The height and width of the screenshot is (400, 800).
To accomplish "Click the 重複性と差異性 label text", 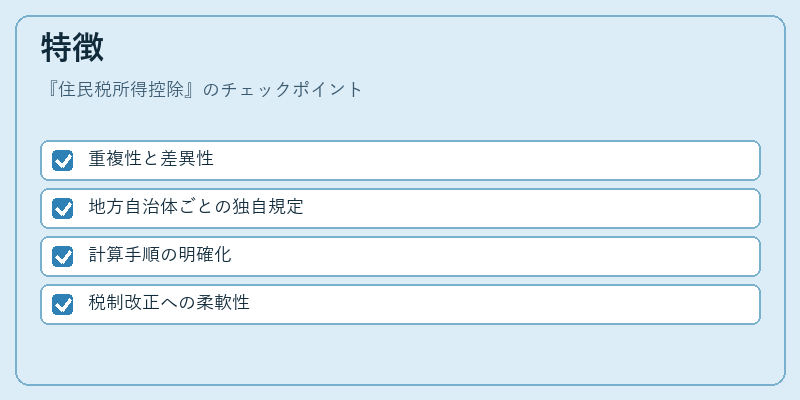I will pos(151,159).
